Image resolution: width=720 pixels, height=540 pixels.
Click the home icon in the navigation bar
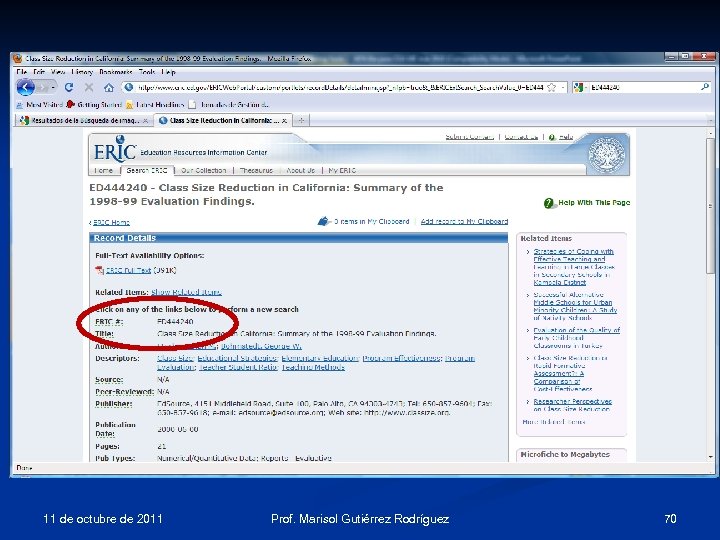(x=109, y=87)
